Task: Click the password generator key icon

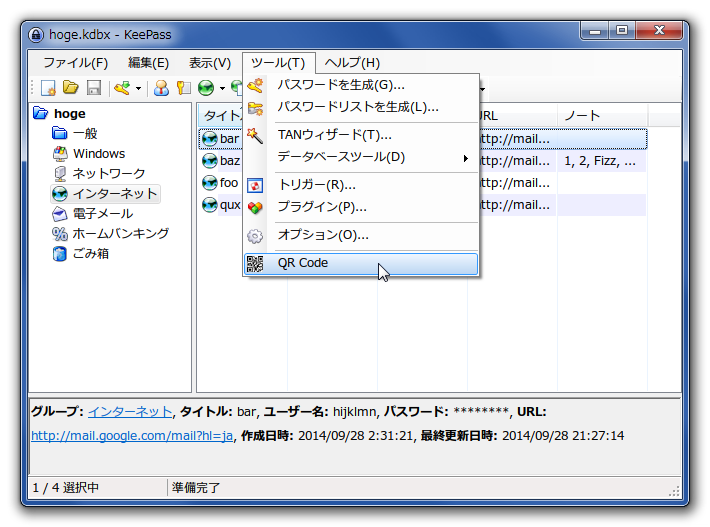Action: point(255,85)
